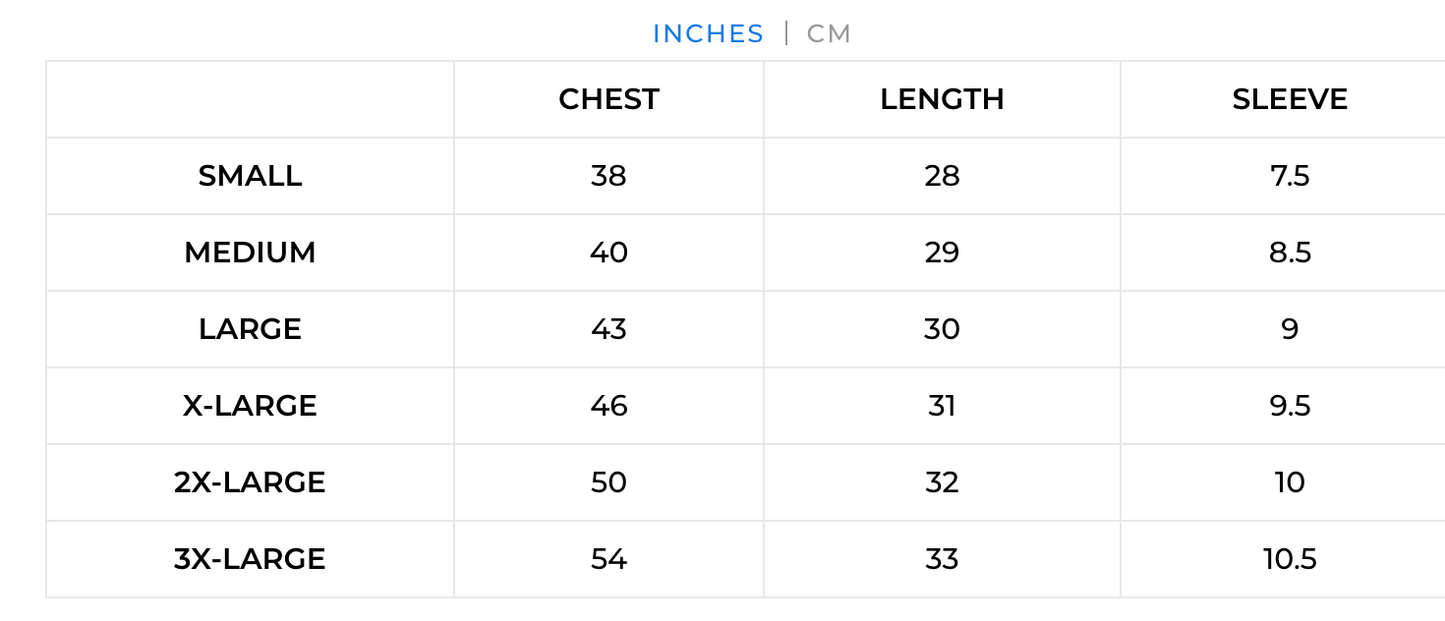Switch to the INCHES unit tab
This screenshot has width=1445, height=621.
click(x=708, y=34)
